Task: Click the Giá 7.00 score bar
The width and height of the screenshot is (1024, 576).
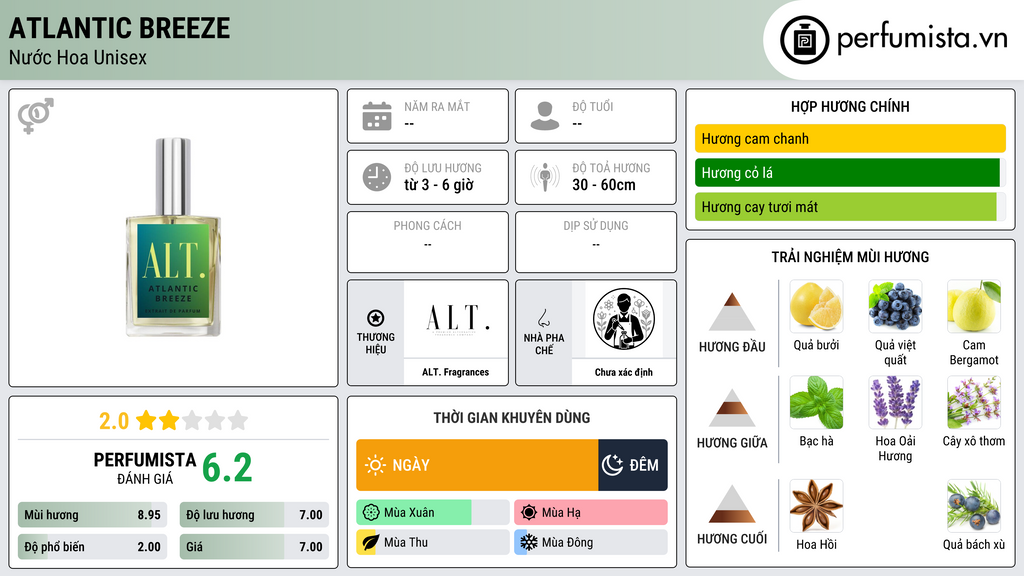Action: pyautogui.click(x=254, y=547)
